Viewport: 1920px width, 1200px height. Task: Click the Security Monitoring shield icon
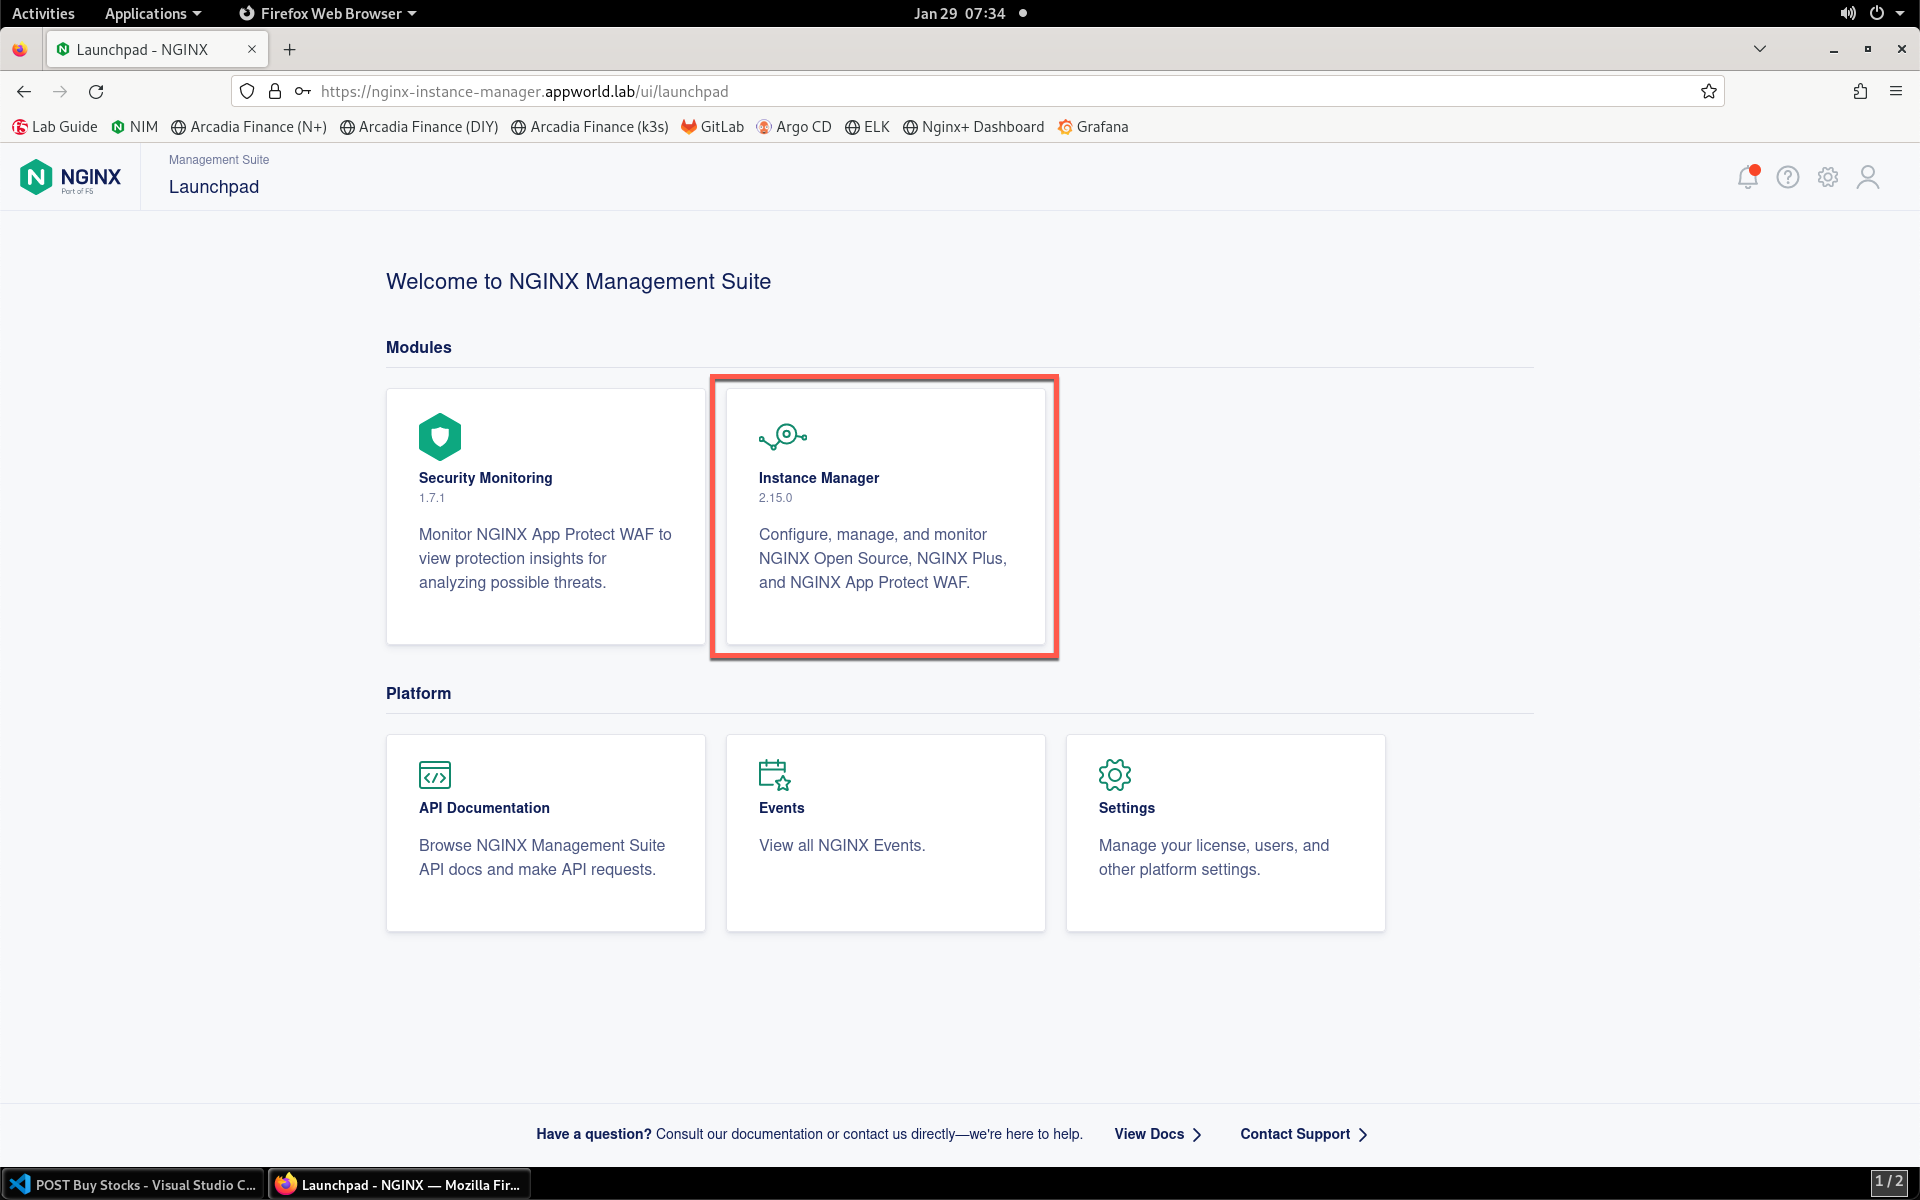440,436
